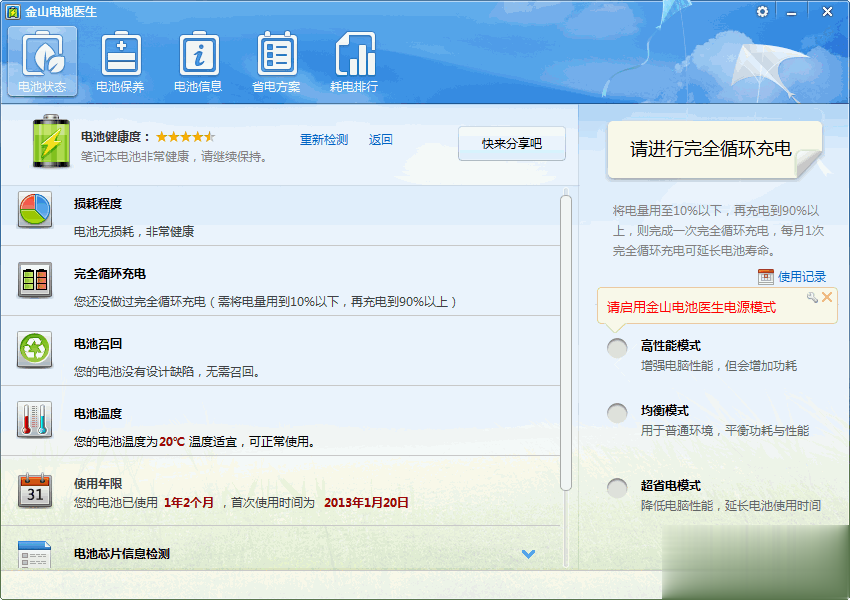The width and height of the screenshot is (850, 600).
Task: Close the 金山电池医生 window
Action: point(827,11)
